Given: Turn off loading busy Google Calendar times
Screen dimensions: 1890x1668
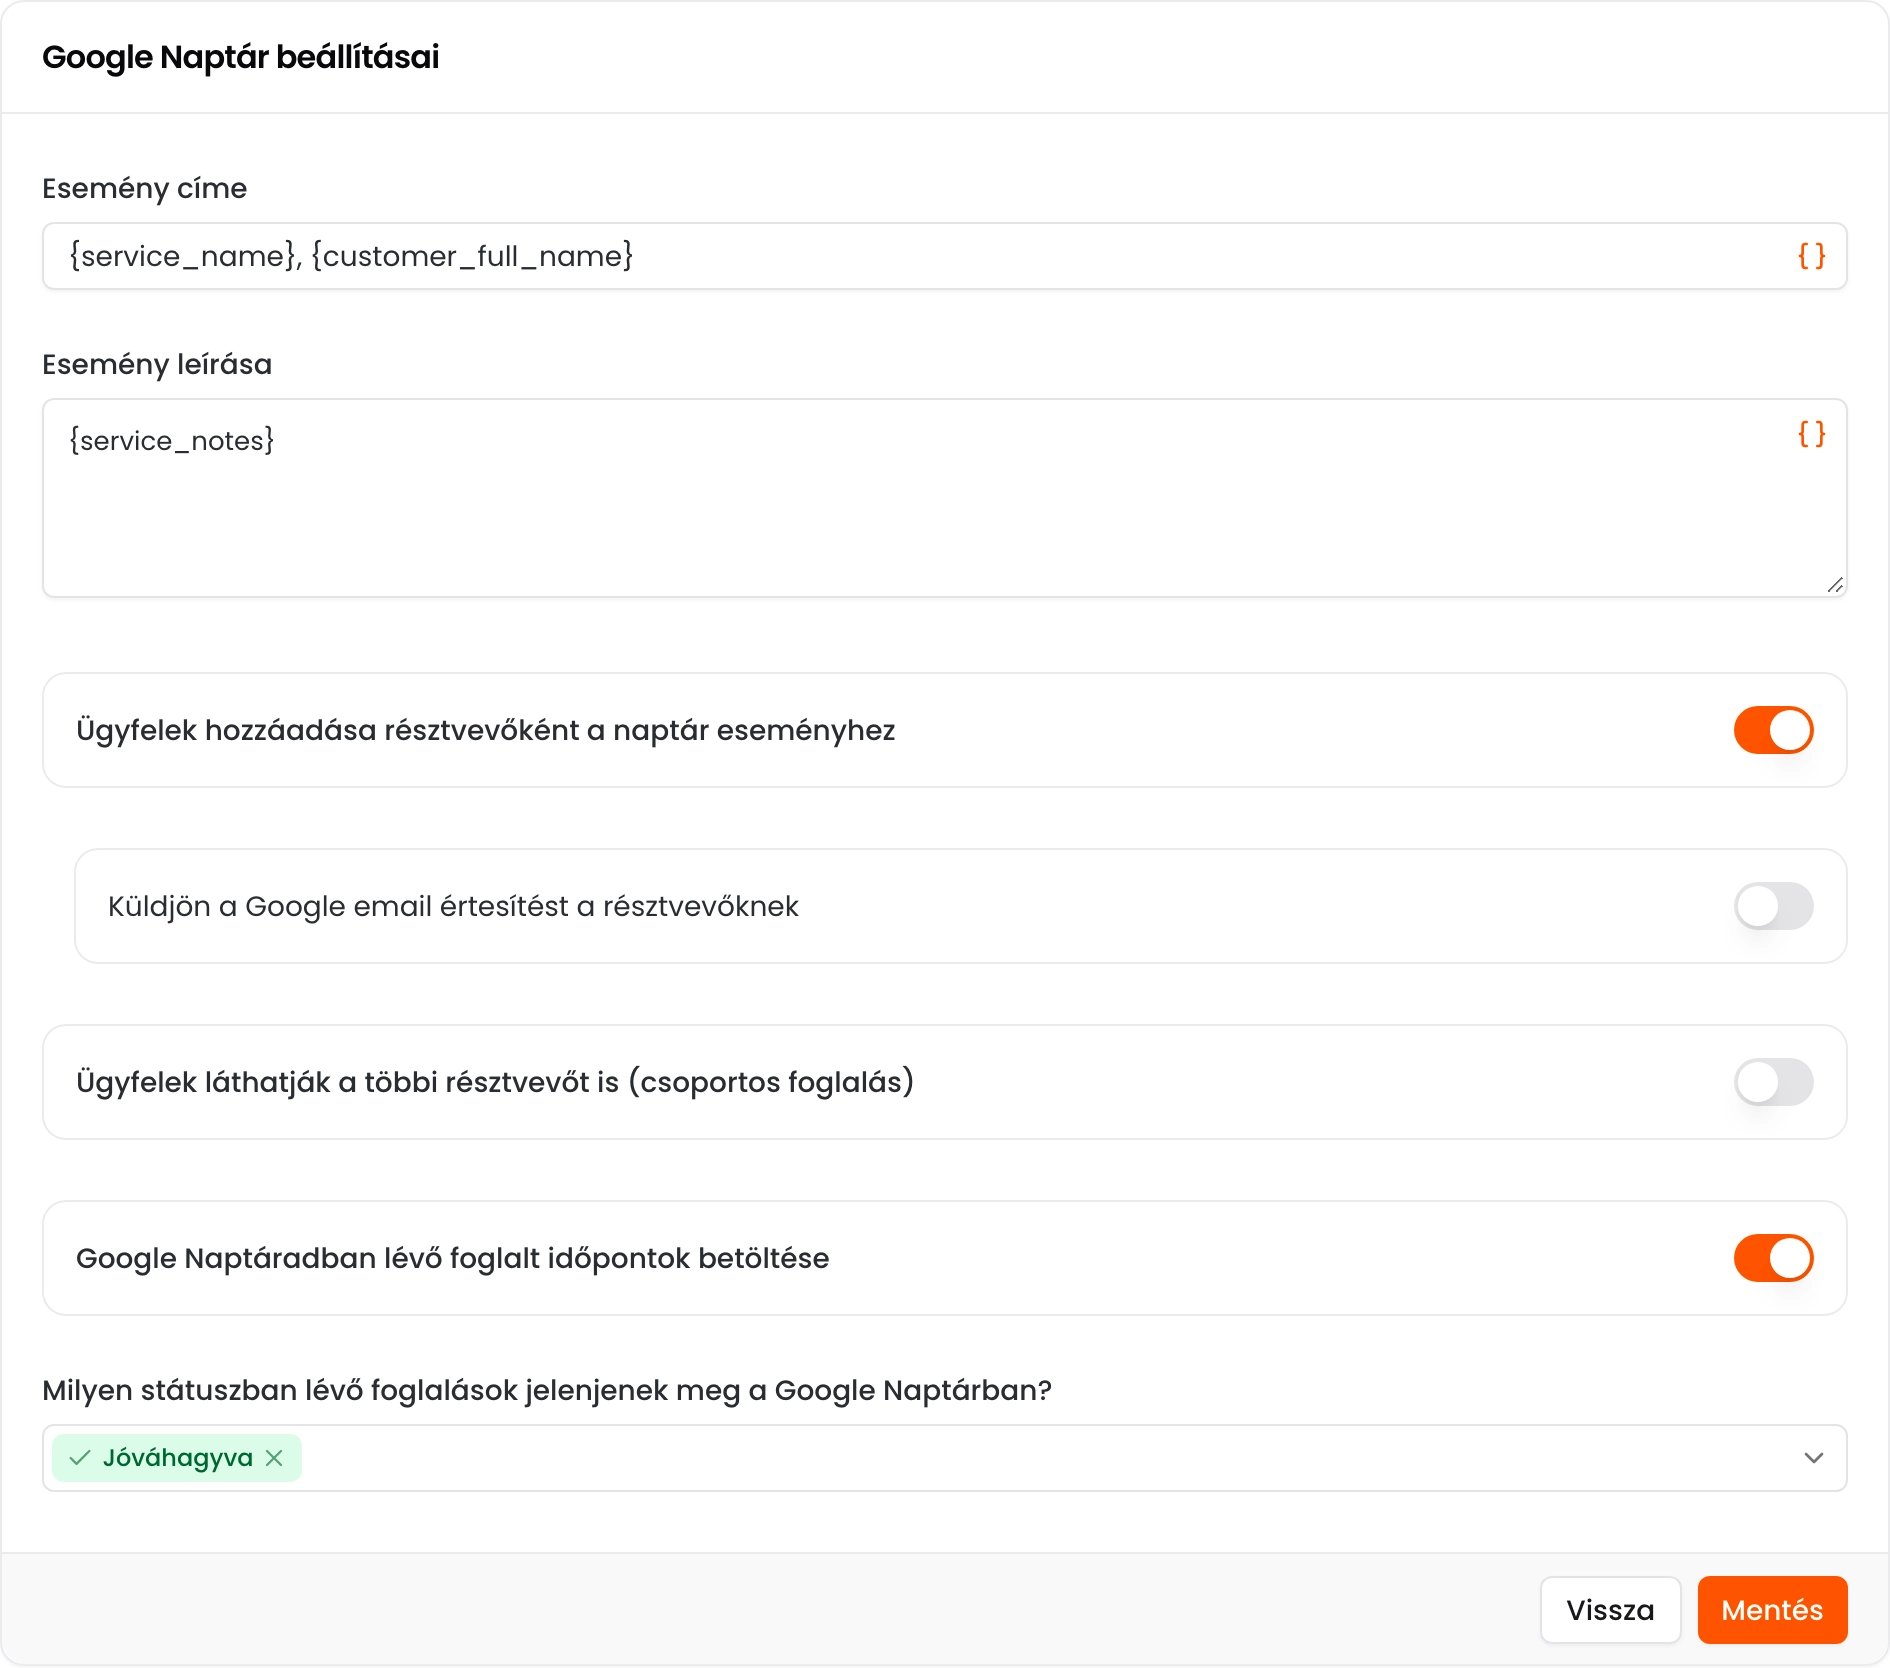Looking at the screenshot, I should tap(1773, 1258).
